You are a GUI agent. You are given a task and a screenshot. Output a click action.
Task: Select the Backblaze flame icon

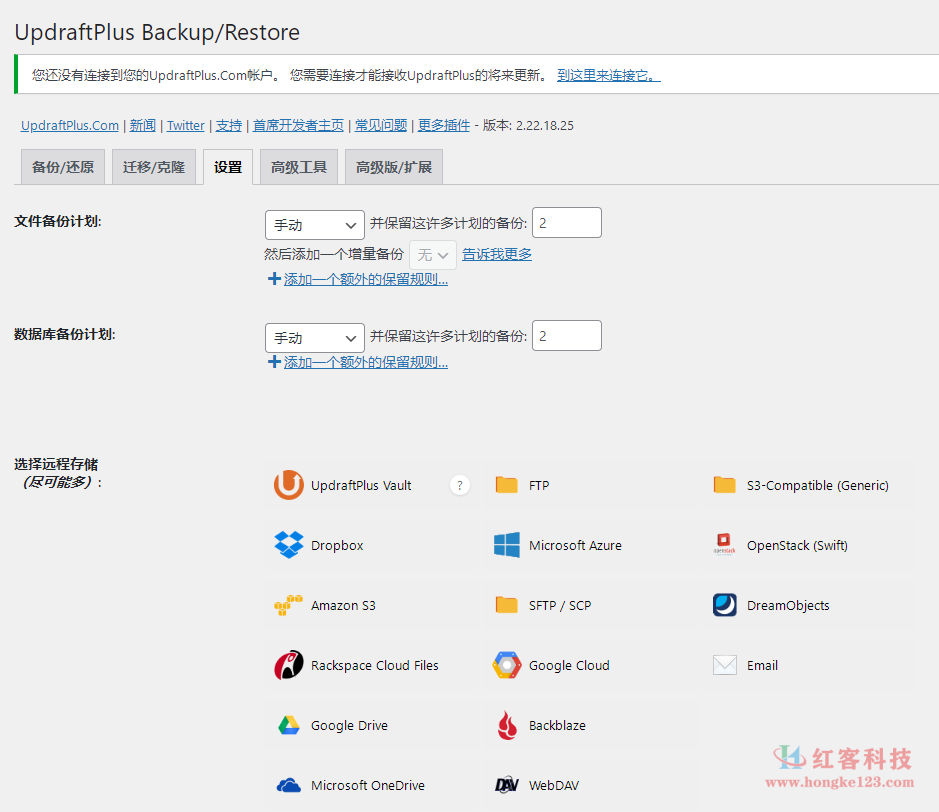click(507, 725)
